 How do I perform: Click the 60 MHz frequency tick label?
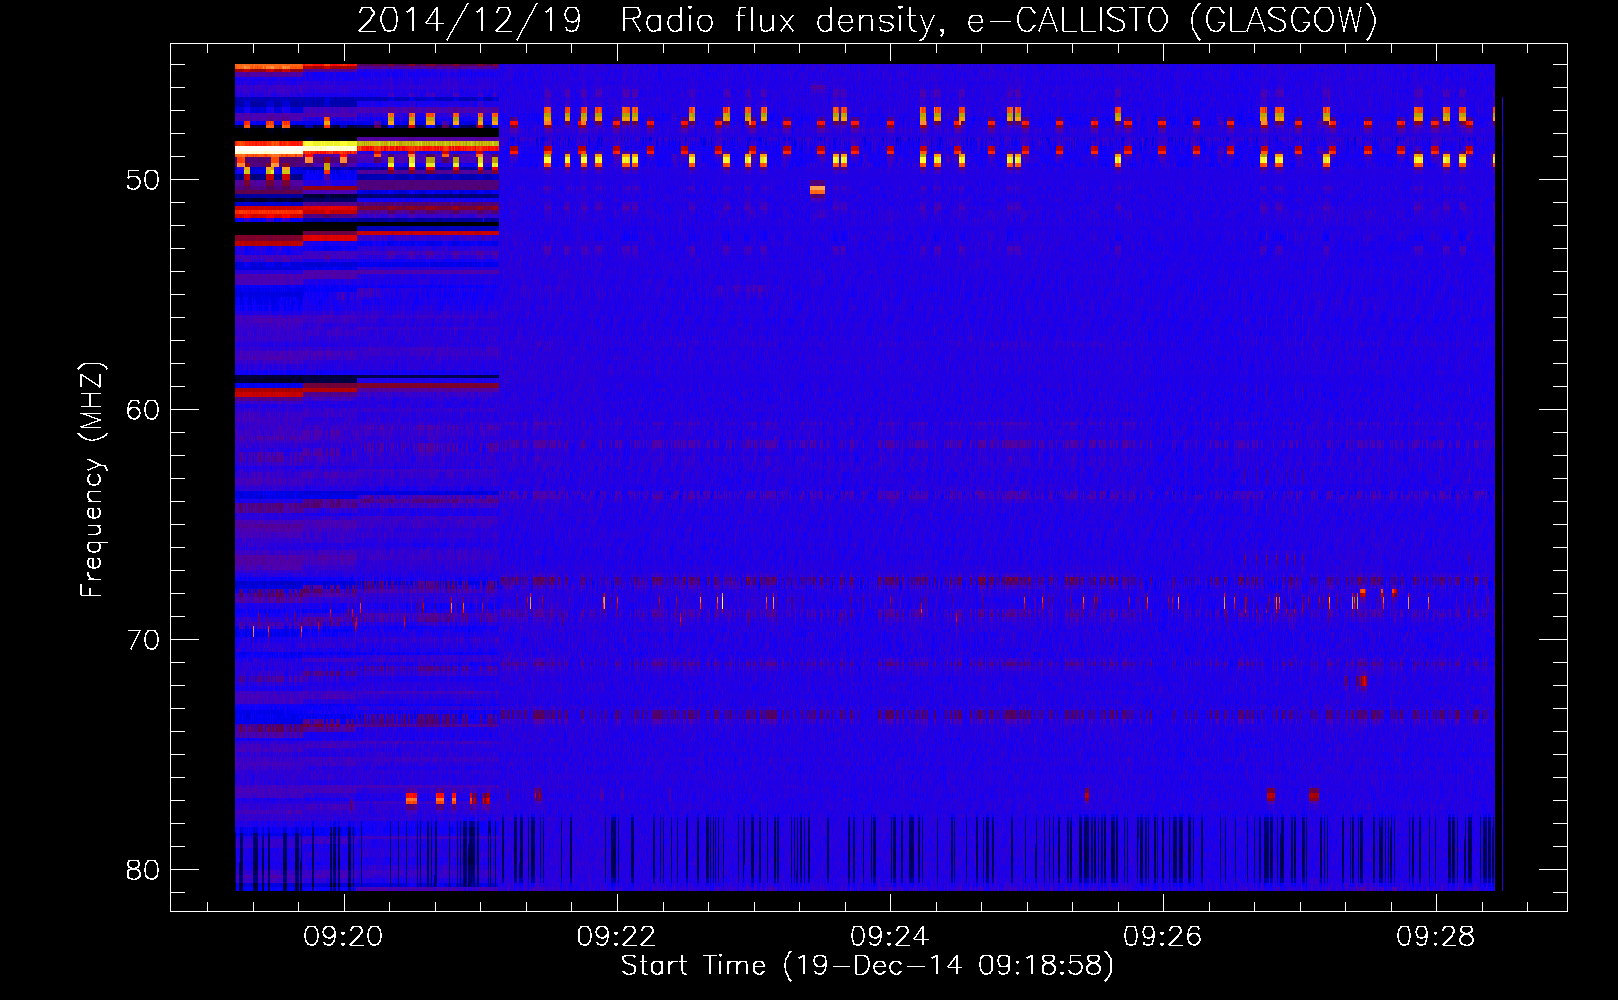[x=143, y=410]
